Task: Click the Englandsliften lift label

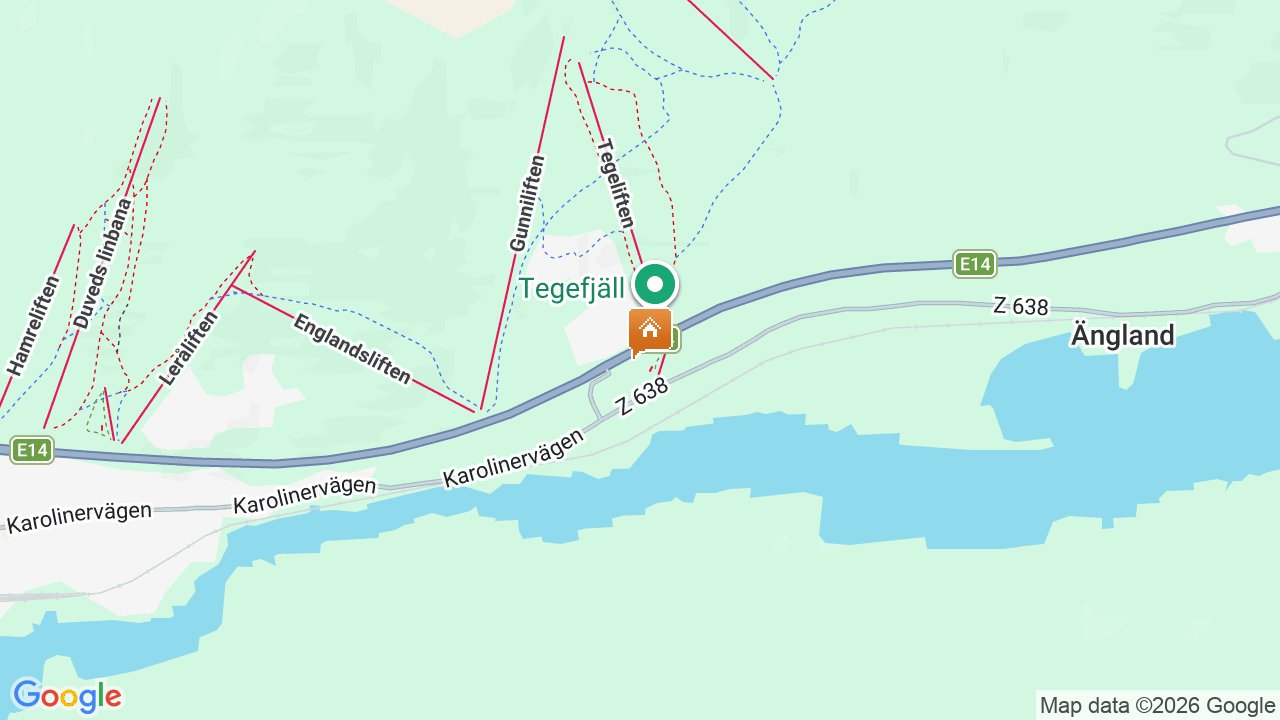Action: tap(352, 349)
